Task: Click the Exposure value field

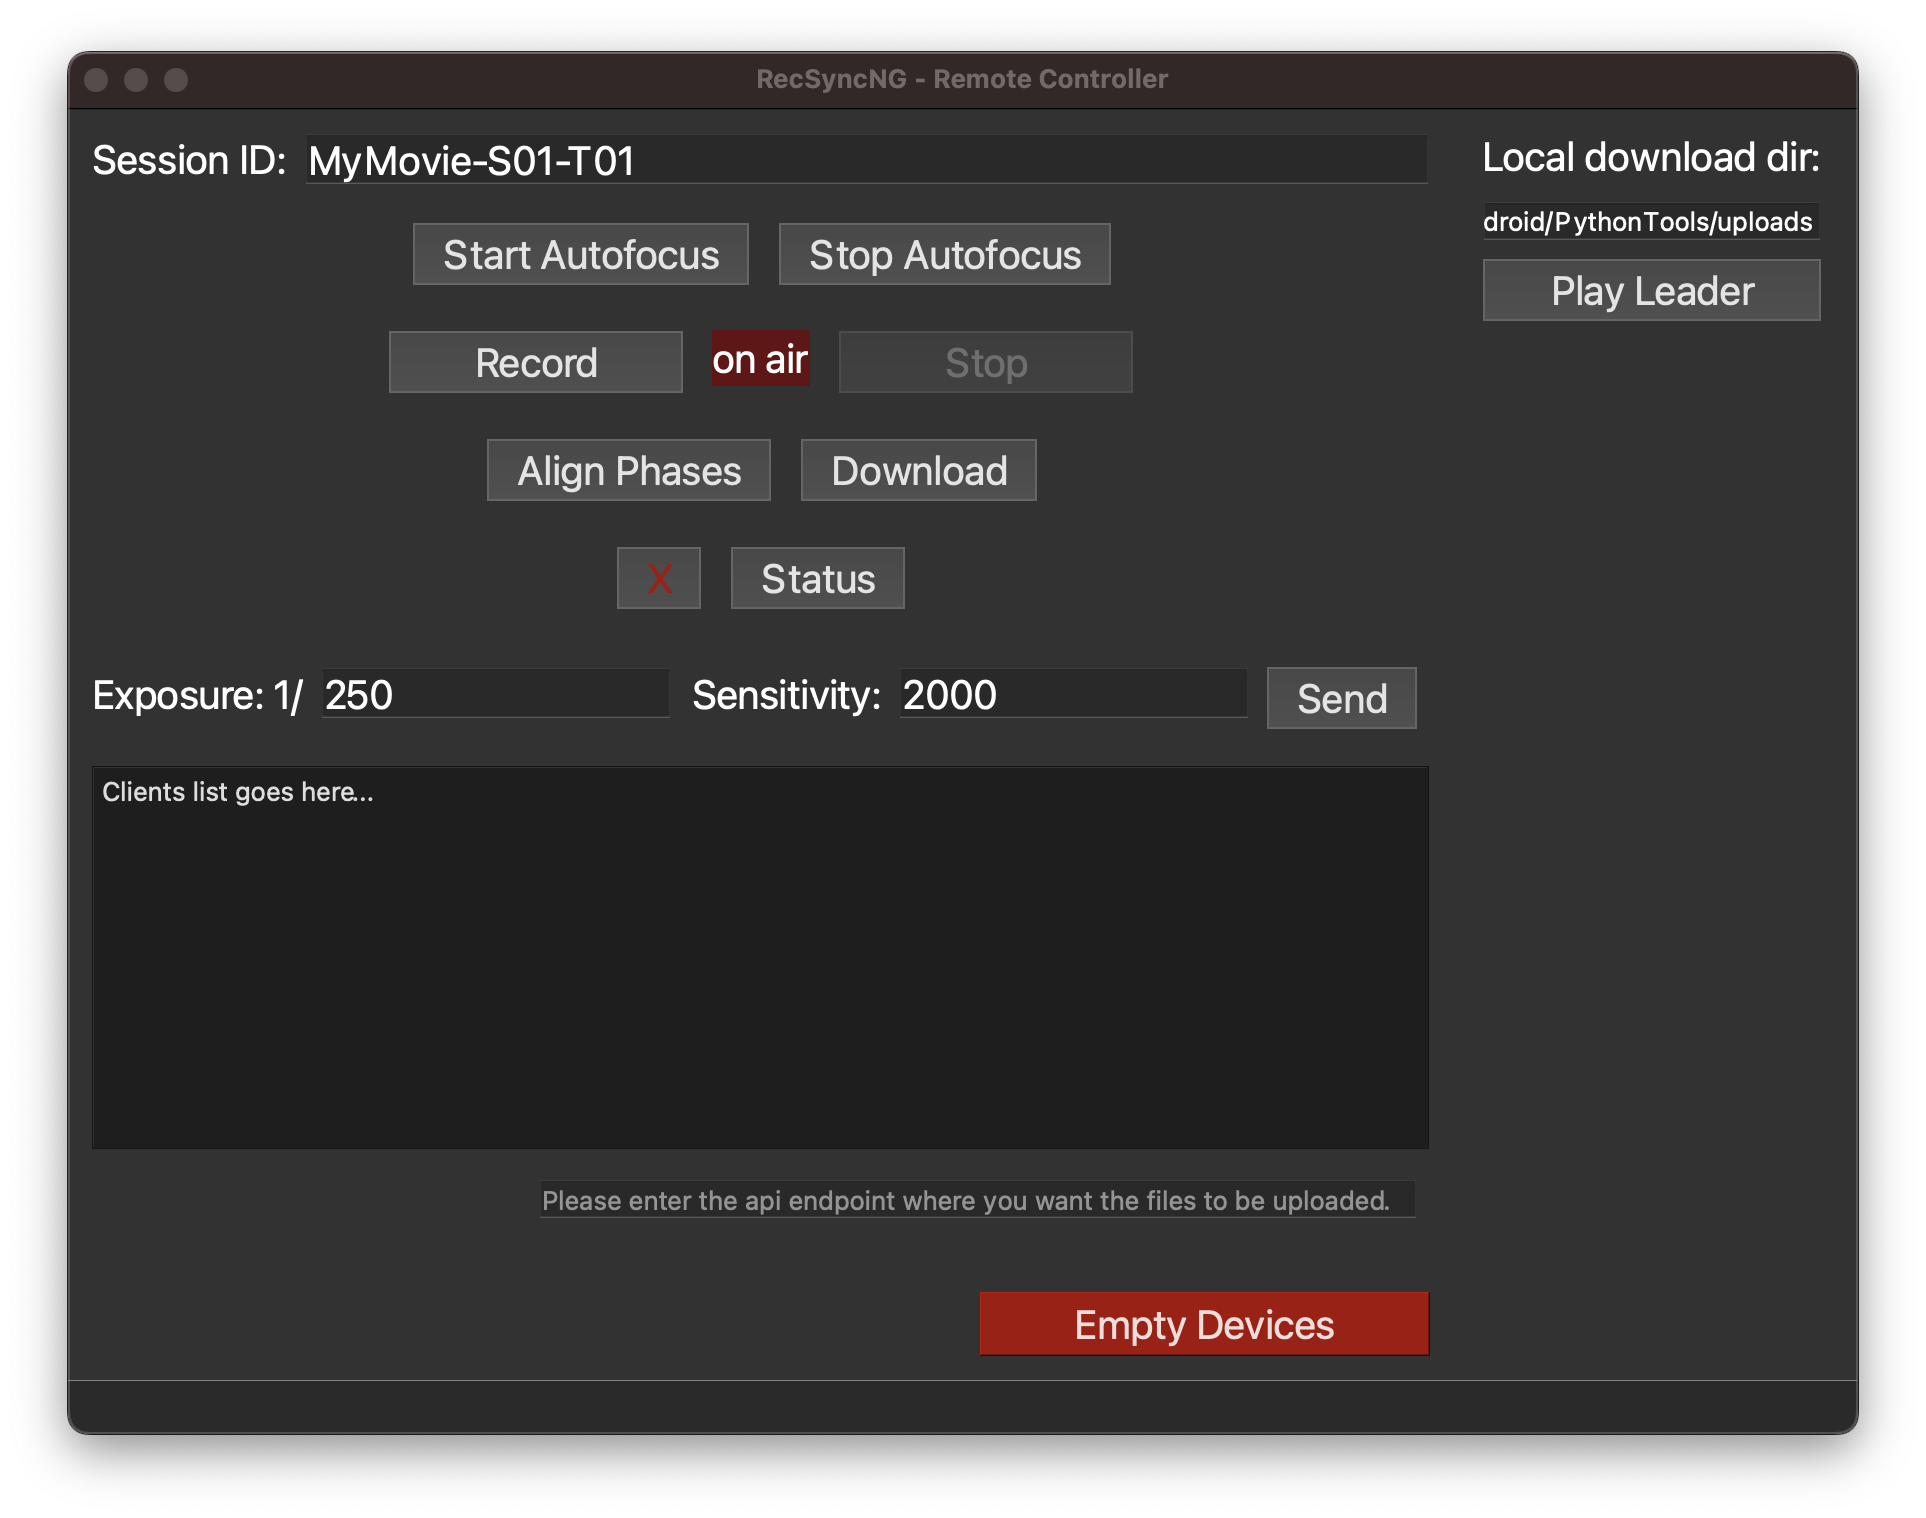Action: pyautogui.click(x=494, y=694)
